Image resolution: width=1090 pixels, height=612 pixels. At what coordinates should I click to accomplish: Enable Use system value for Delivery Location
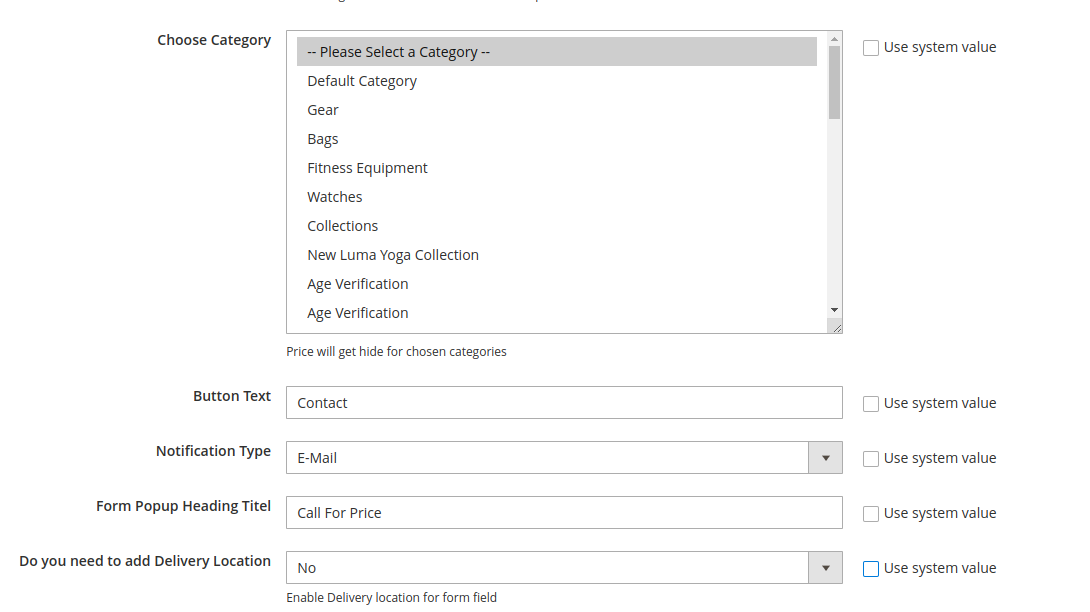(871, 569)
